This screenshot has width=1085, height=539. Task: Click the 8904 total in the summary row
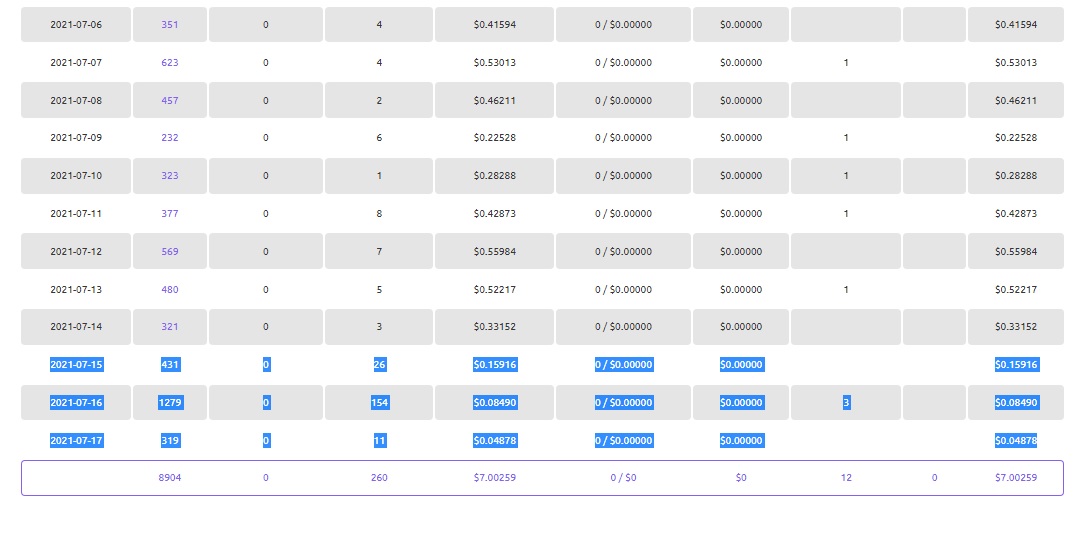click(170, 478)
